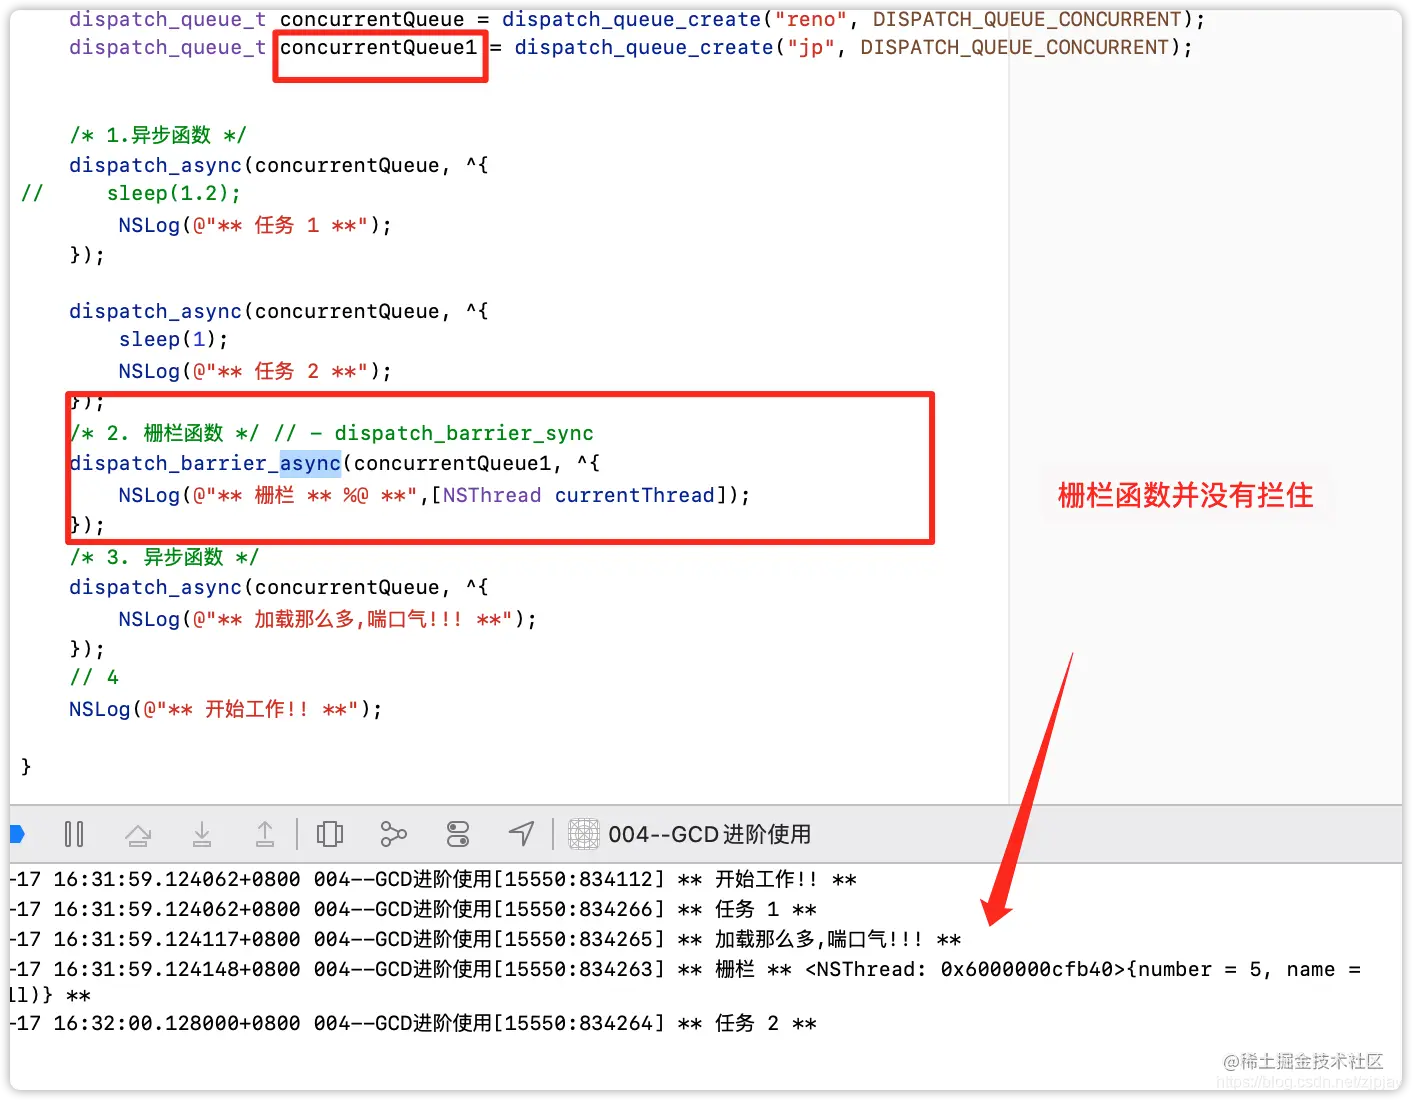The width and height of the screenshot is (1412, 1100).
Task: Click the /* 3. 异步函数 */ comment
Action: click(165, 557)
